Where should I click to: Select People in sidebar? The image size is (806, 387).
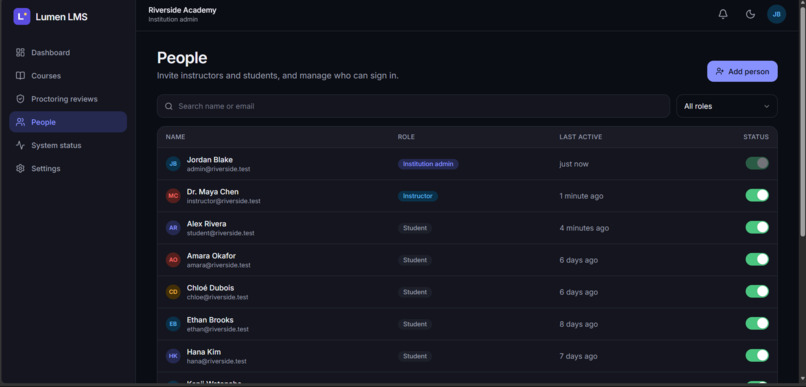(x=68, y=122)
